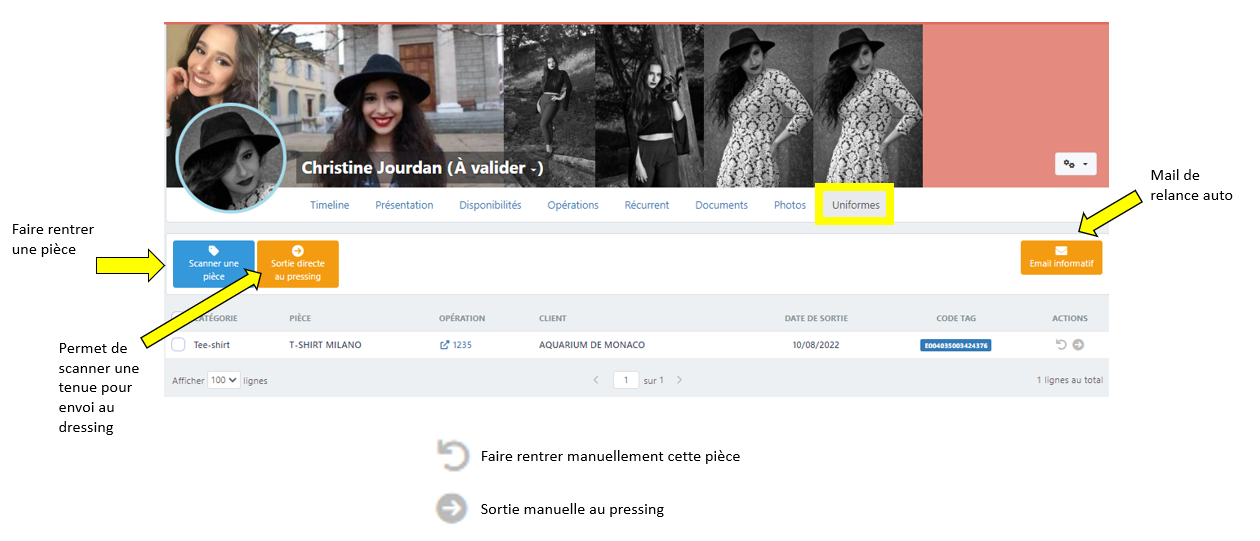Go to next page chevron in pagination

coord(680,380)
